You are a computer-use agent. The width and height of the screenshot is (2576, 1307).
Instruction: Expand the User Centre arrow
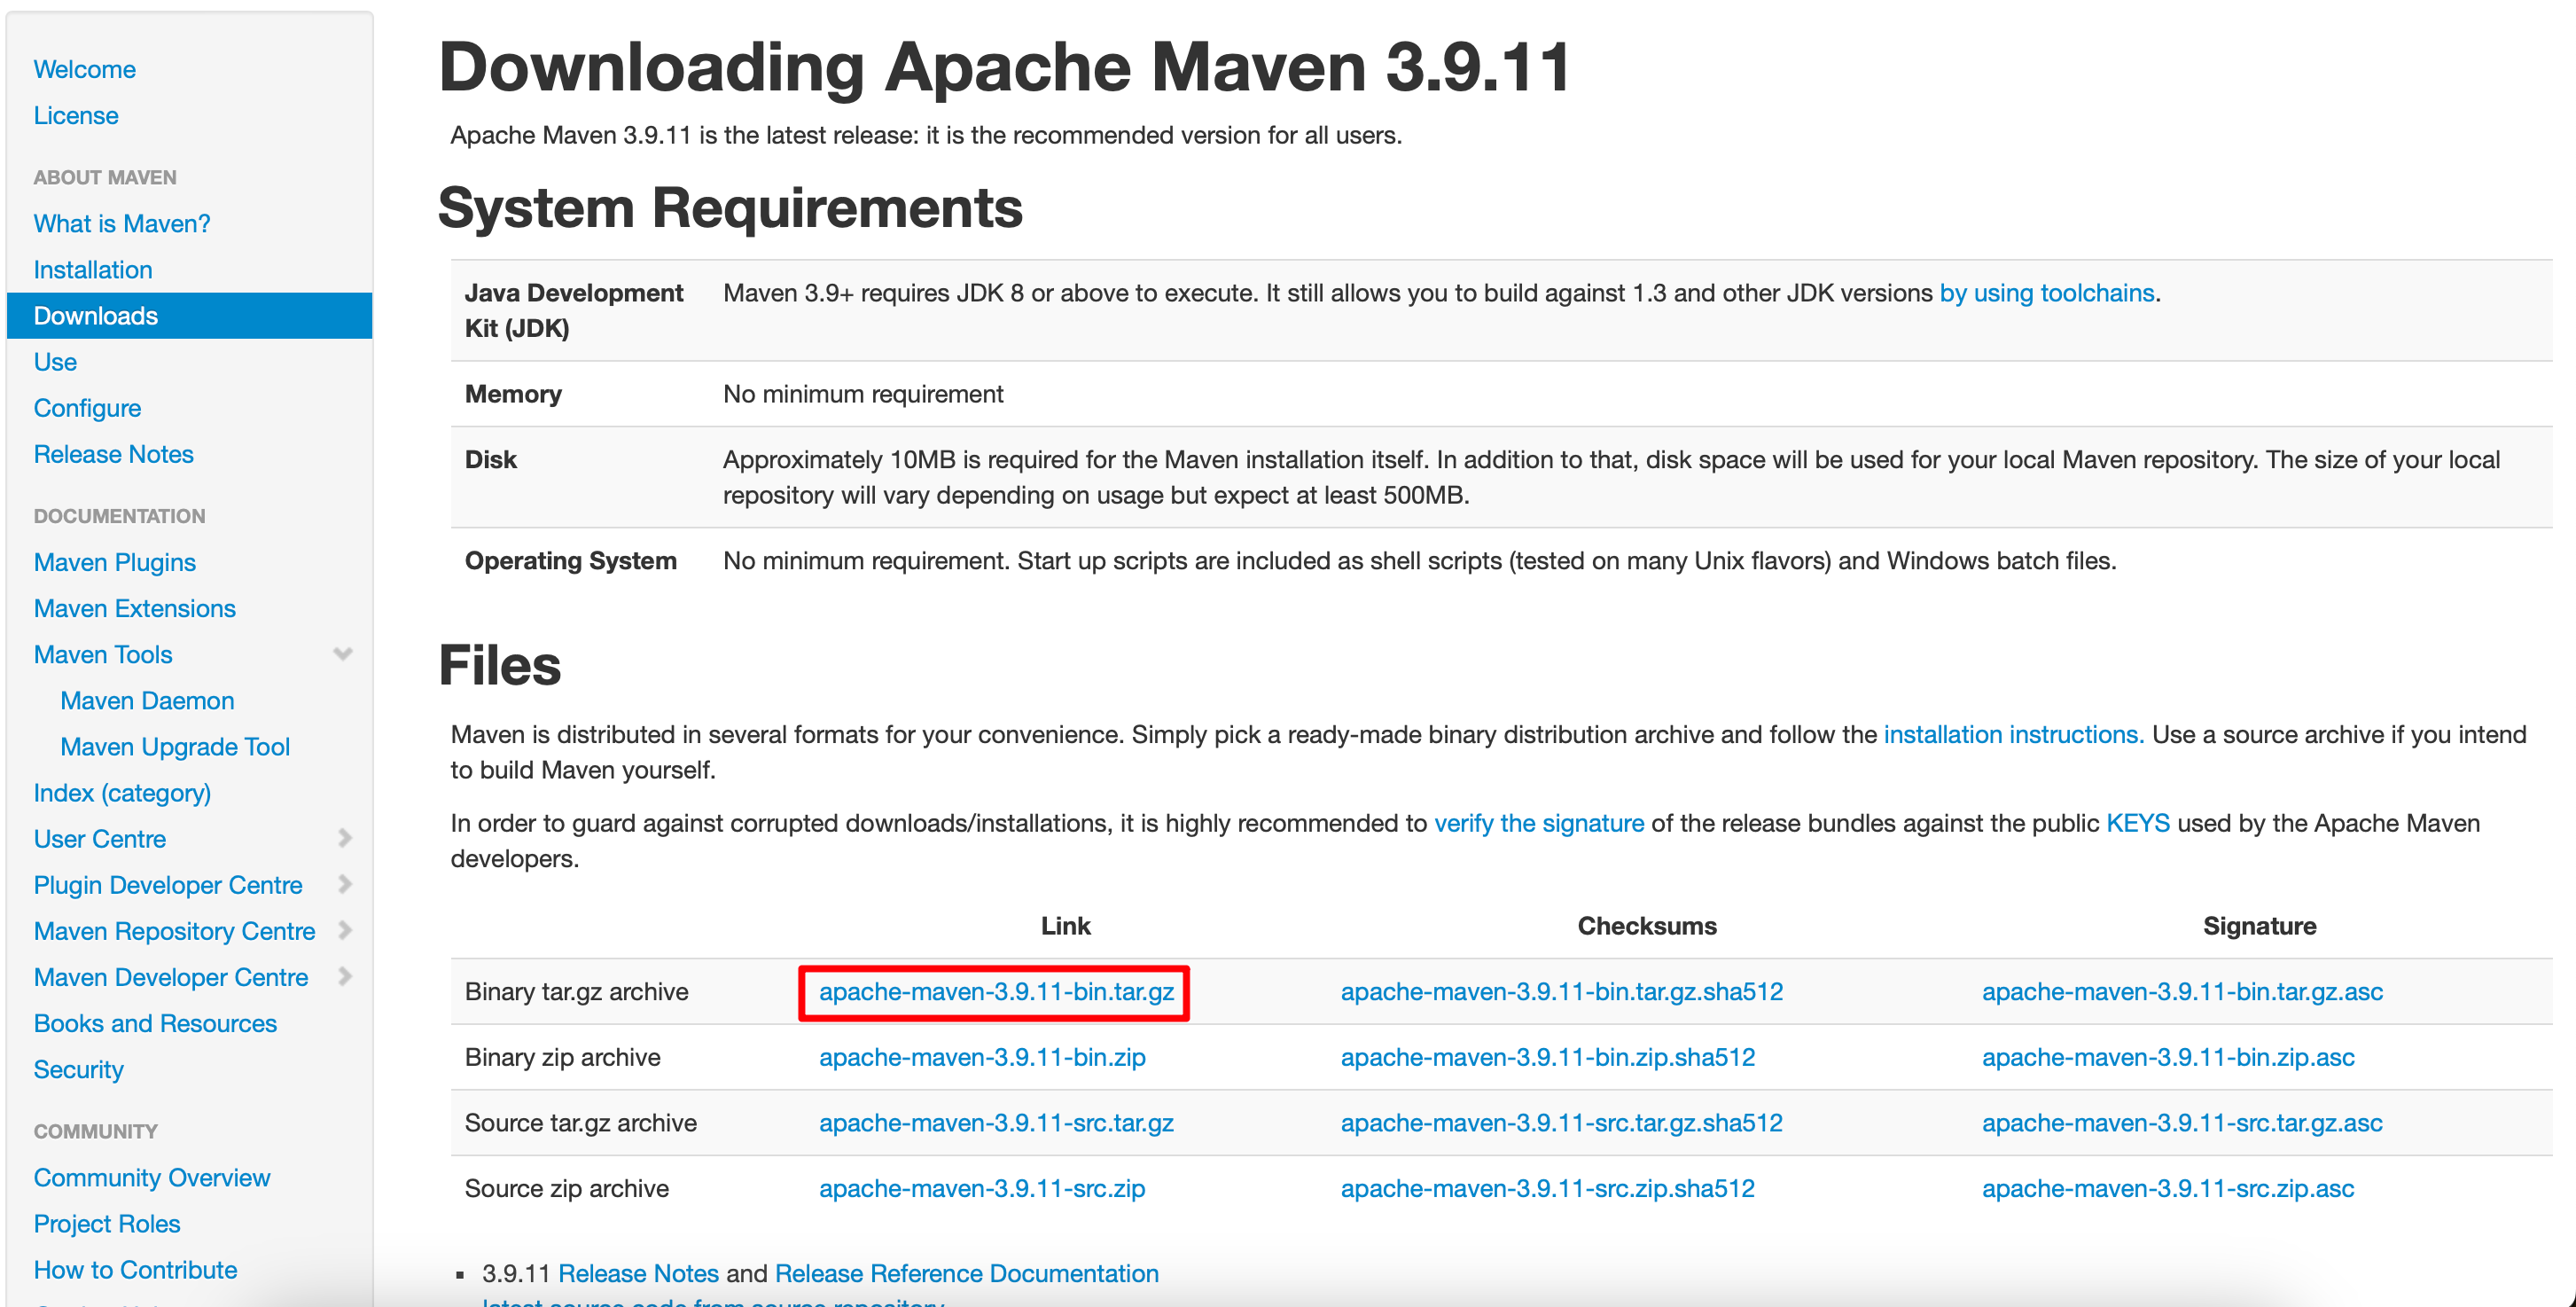(x=345, y=838)
